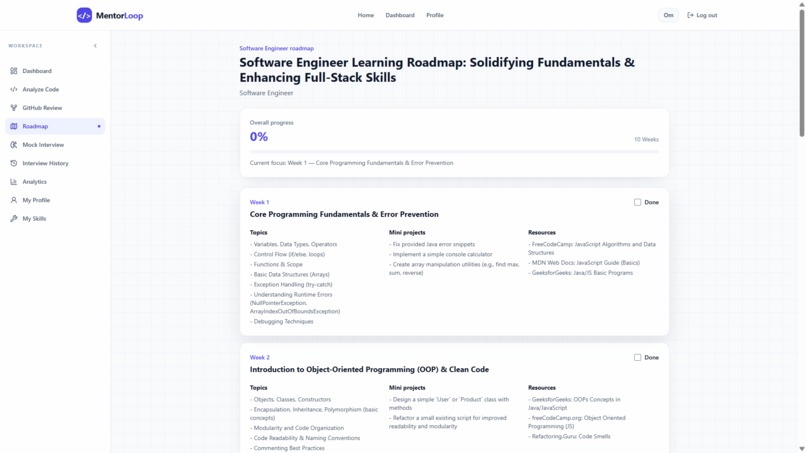Click the Analytics chart icon in sidebar

coord(14,182)
